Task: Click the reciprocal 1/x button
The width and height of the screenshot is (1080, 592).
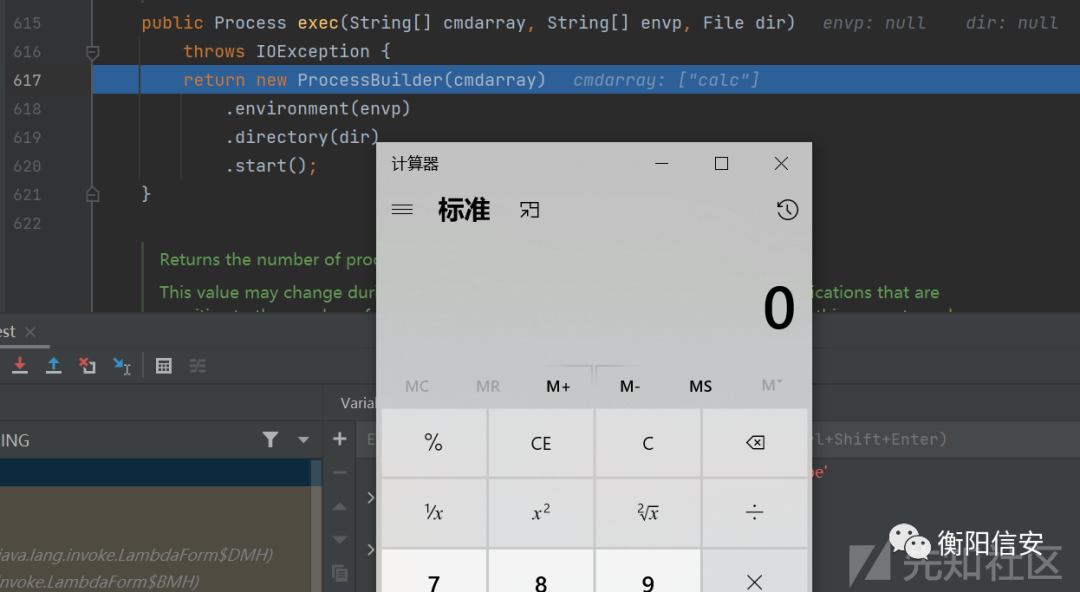Action: click(434, 512)
